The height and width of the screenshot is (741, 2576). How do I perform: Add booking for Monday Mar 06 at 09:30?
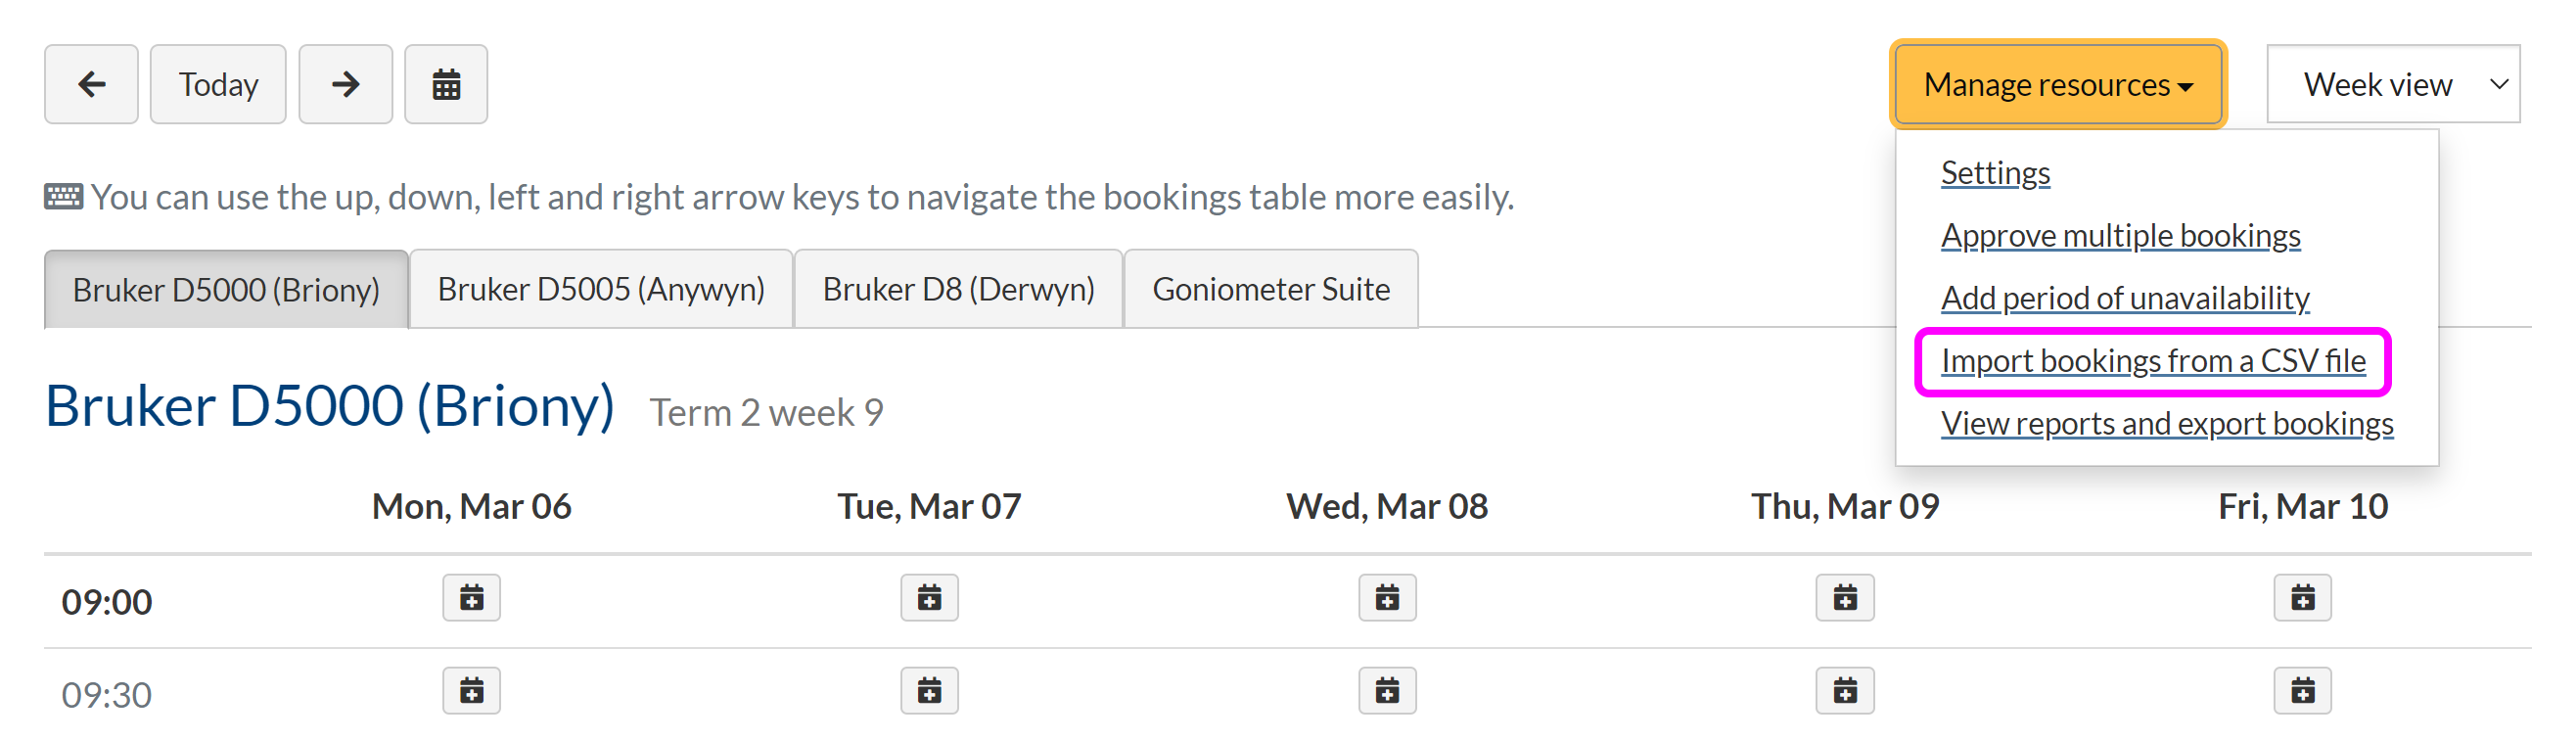coord(471,691)
